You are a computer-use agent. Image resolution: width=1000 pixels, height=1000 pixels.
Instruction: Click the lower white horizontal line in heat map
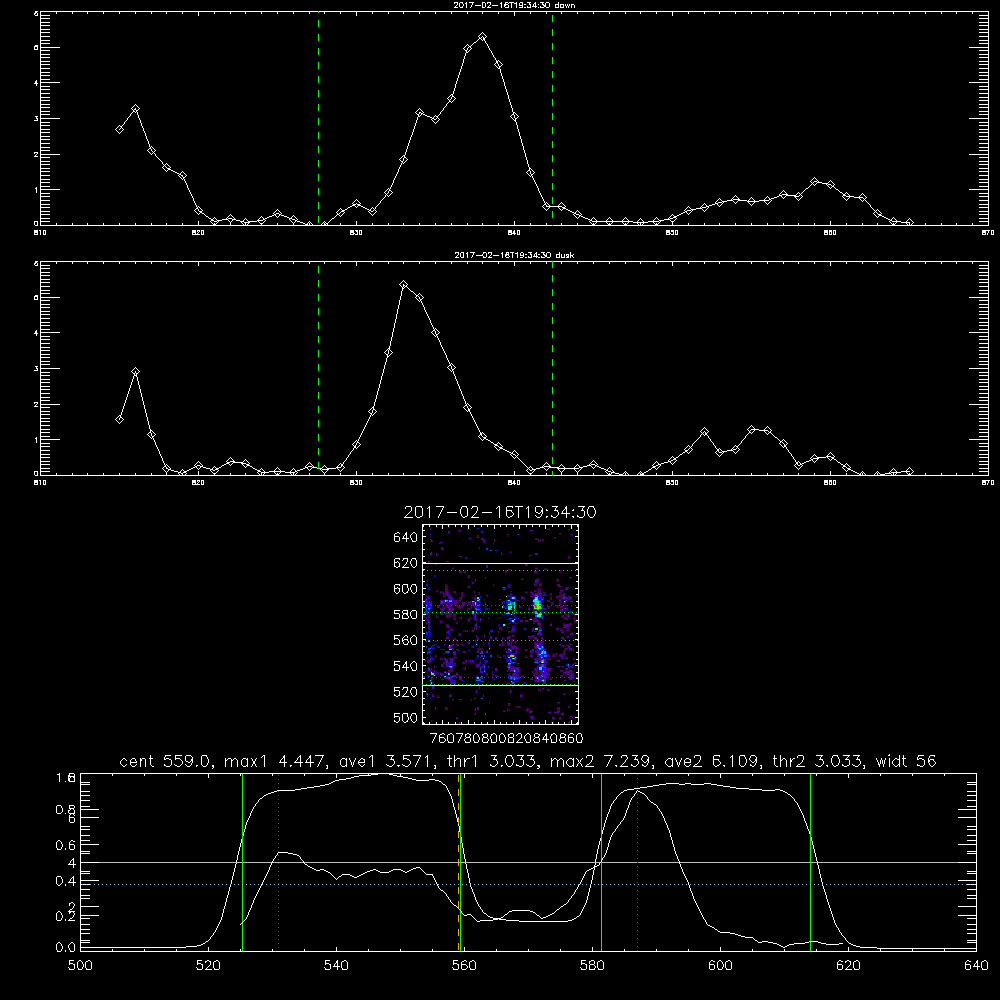pyautogui.click(x=501, y=685)
